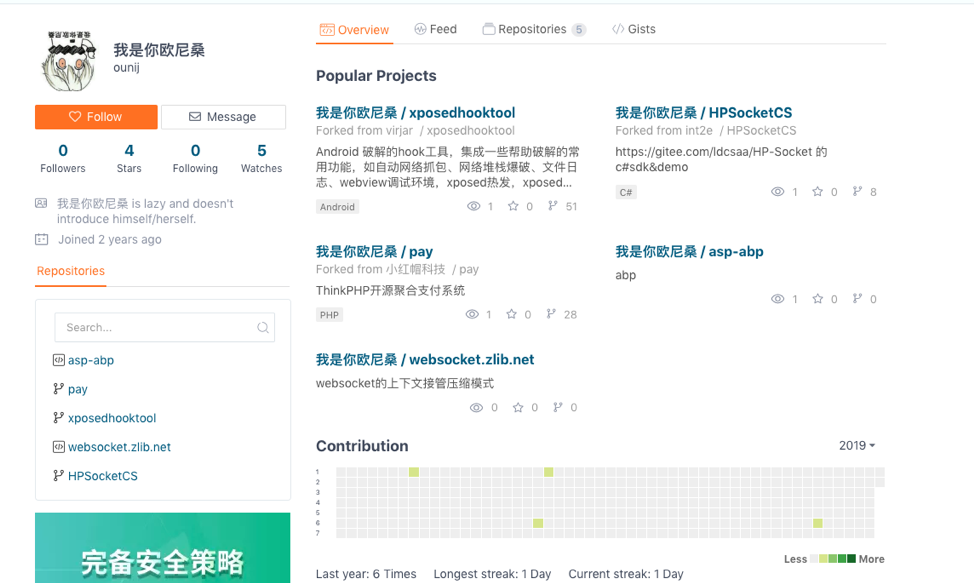View the 4 Stars count
The height and width of the screenshot is (583, 974).
[129, 158]
